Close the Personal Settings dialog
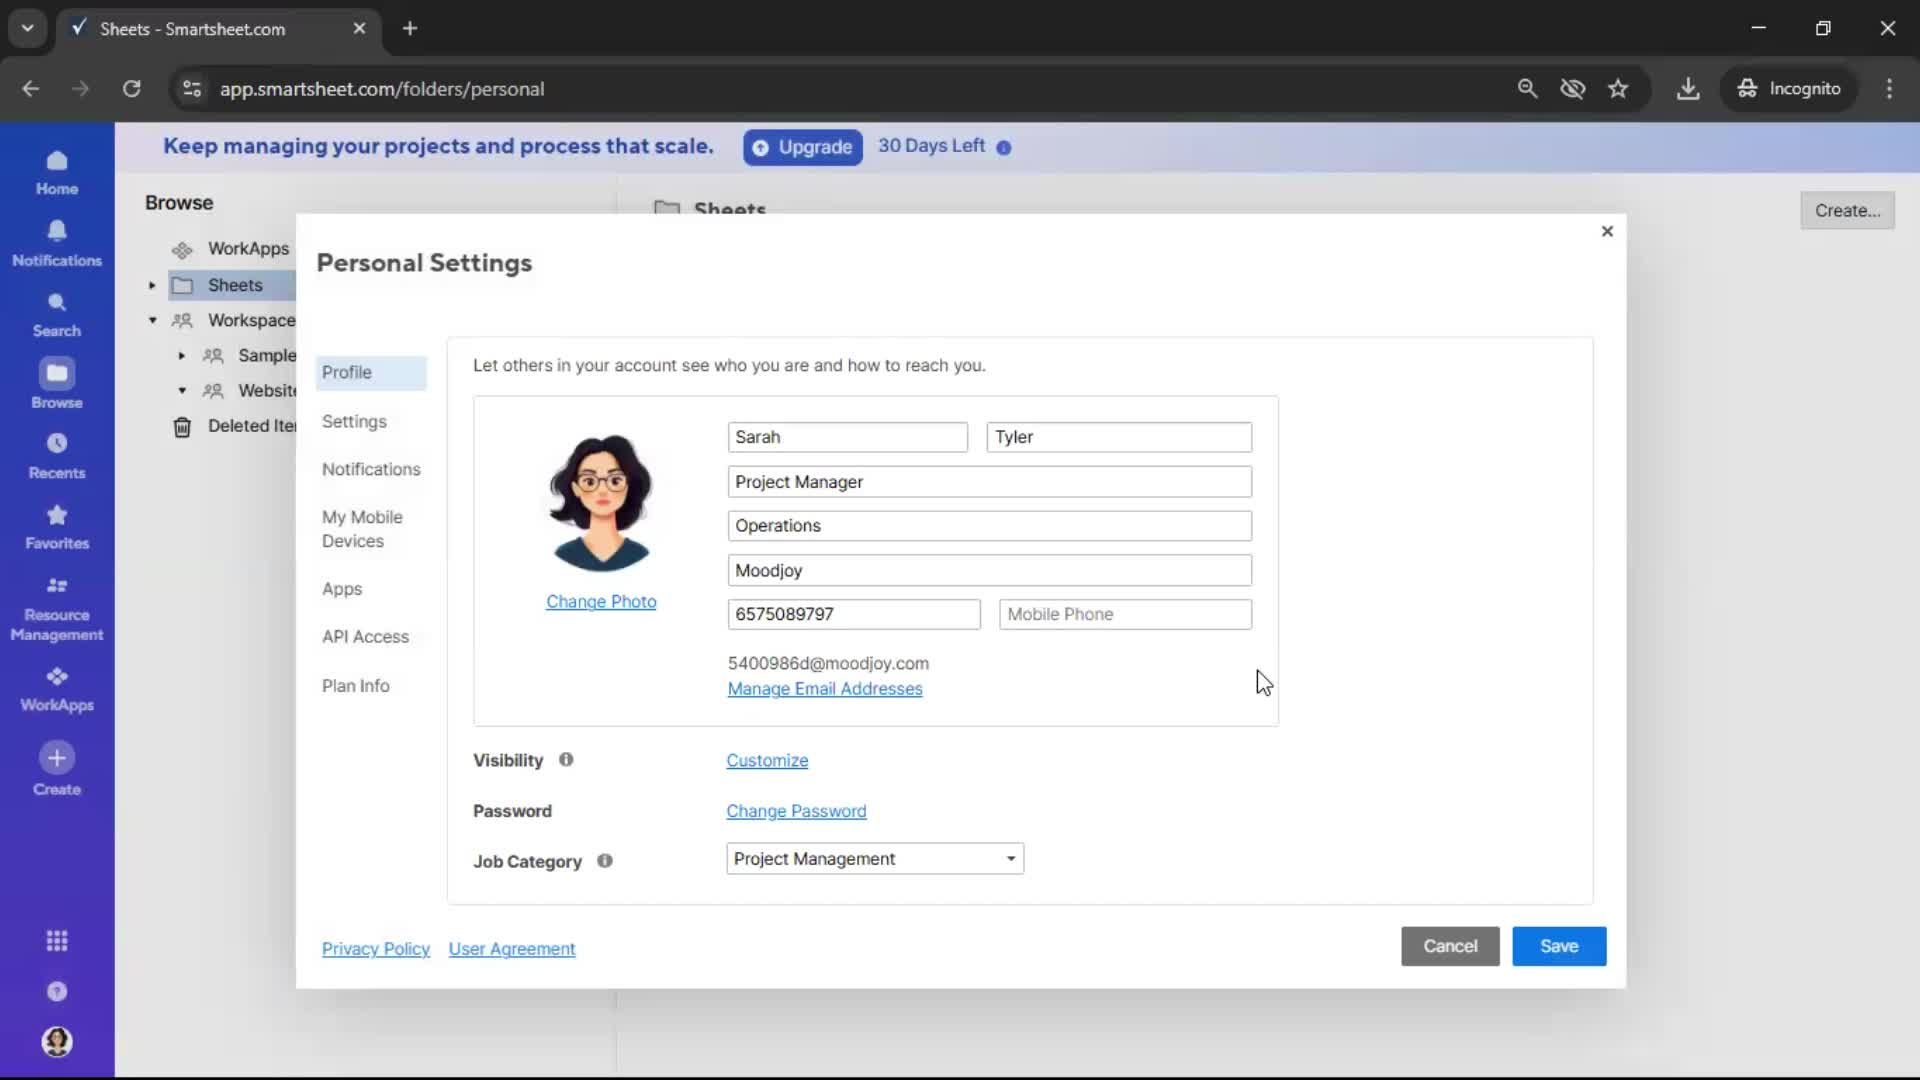The height and width of the screenshot is (1080, 1920). tap(1607, 231)
